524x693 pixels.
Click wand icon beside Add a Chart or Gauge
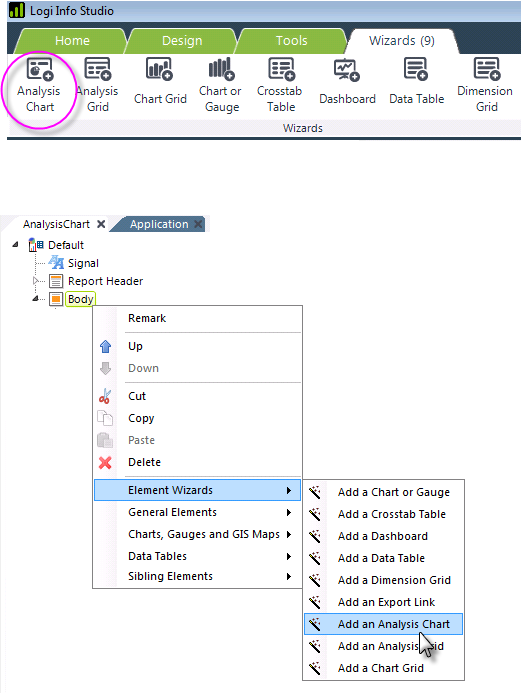tap(315, 492)
